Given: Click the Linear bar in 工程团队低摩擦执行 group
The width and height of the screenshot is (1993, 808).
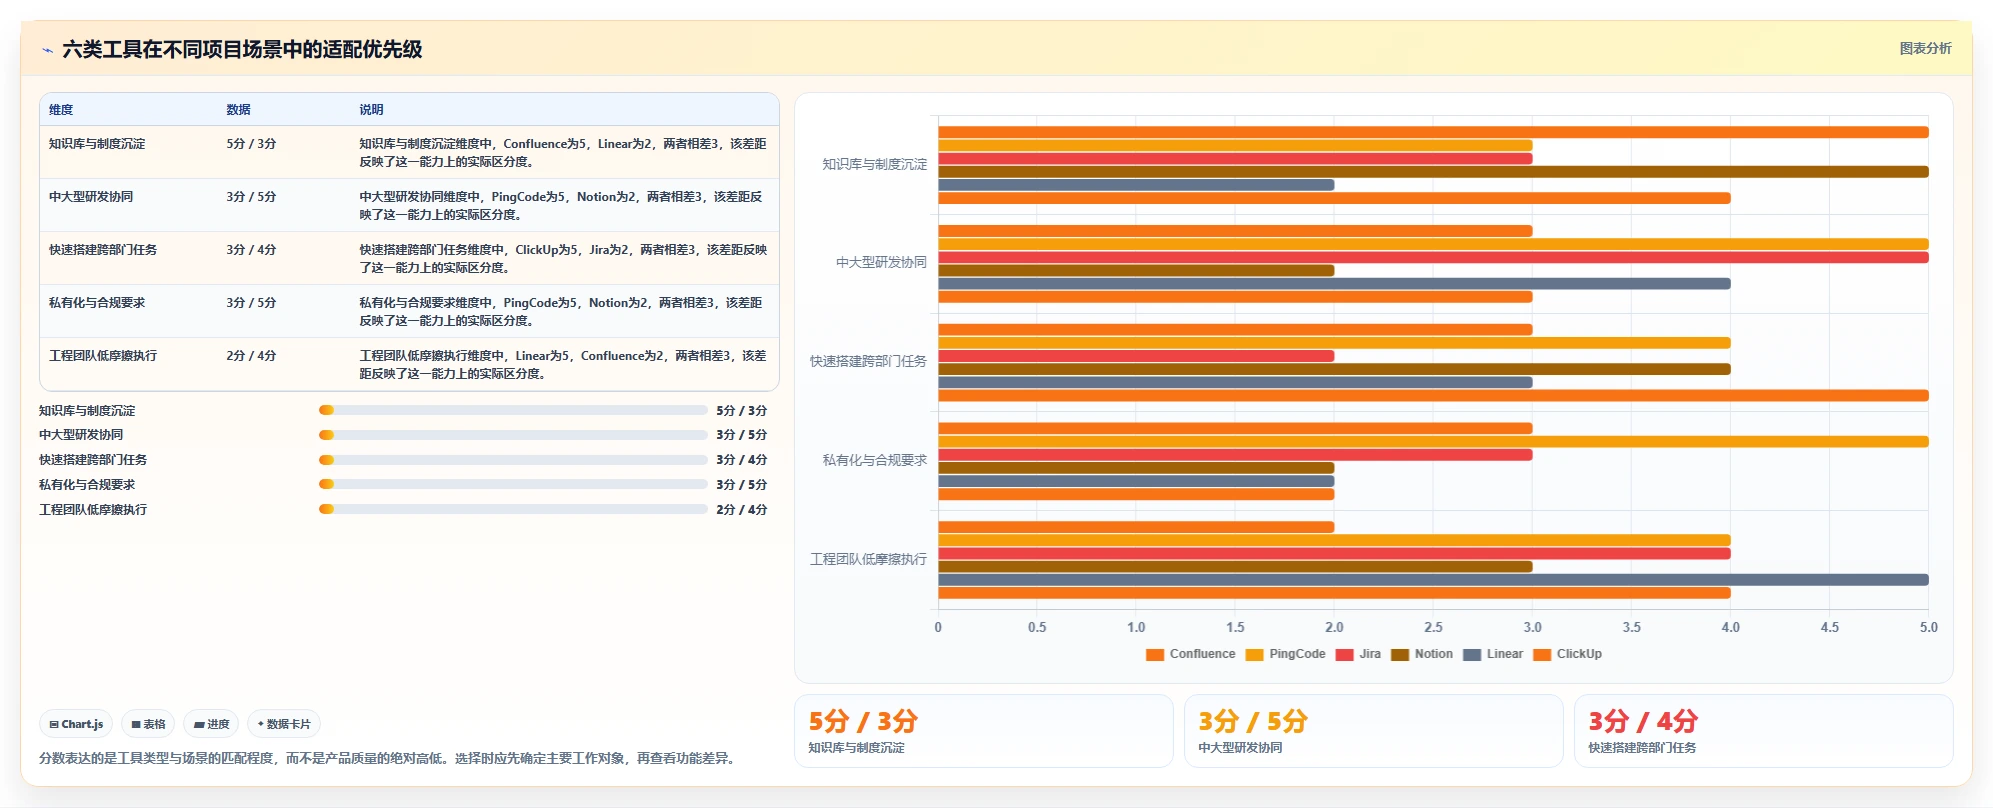Looking at the screenshot, I should (x=1433, y=580).
